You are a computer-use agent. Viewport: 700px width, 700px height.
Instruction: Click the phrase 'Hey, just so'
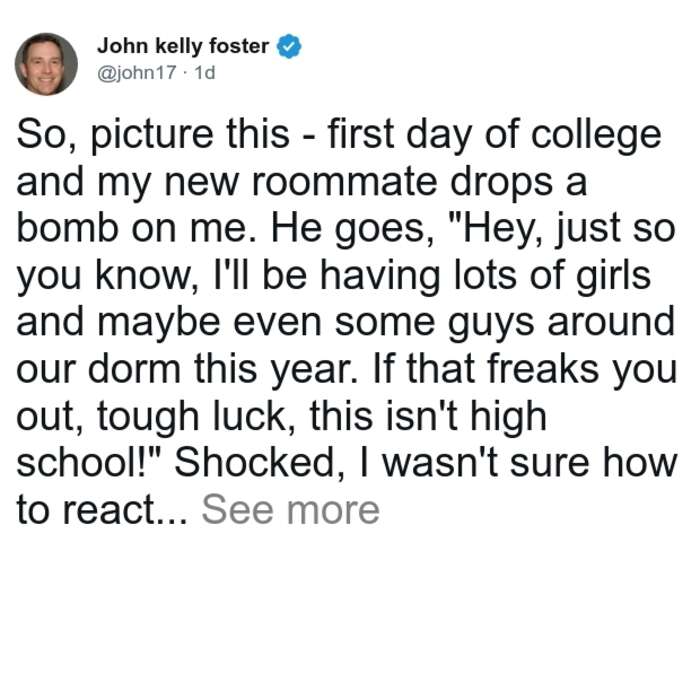click(x=570, y=229)
